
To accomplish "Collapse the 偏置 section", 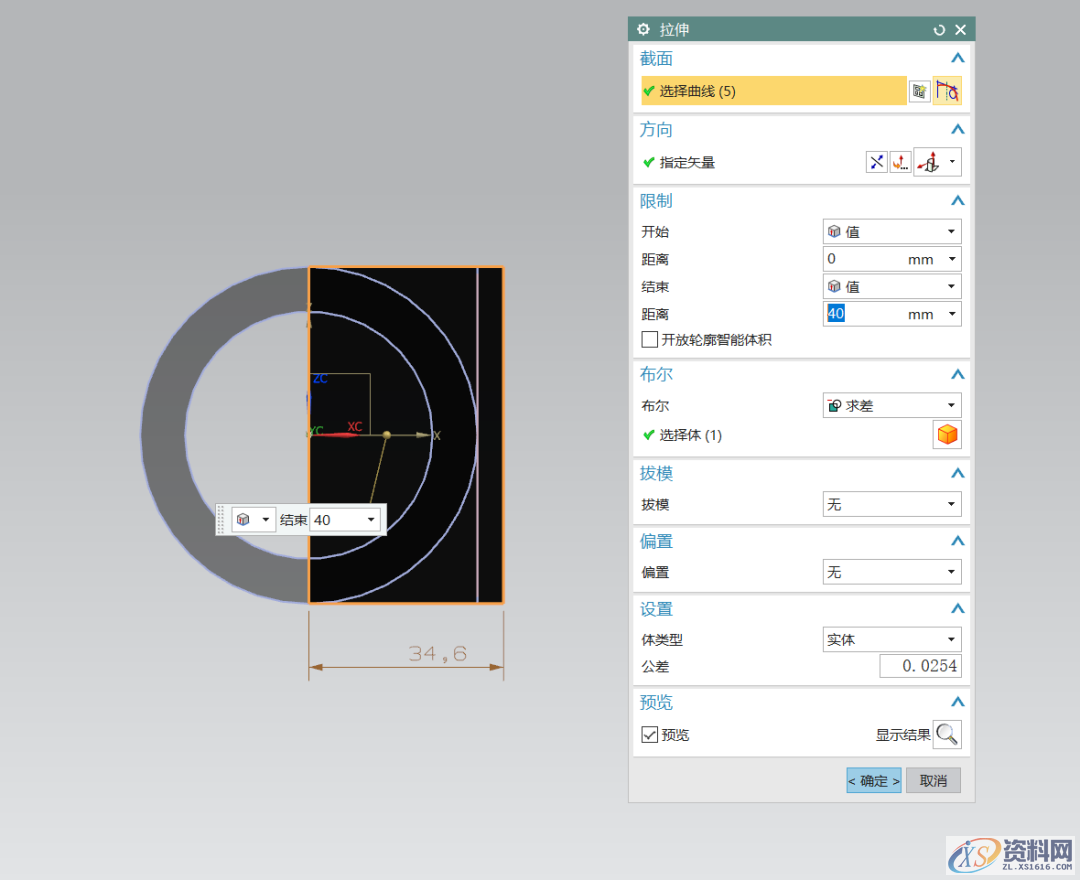I will pos(957,540).
